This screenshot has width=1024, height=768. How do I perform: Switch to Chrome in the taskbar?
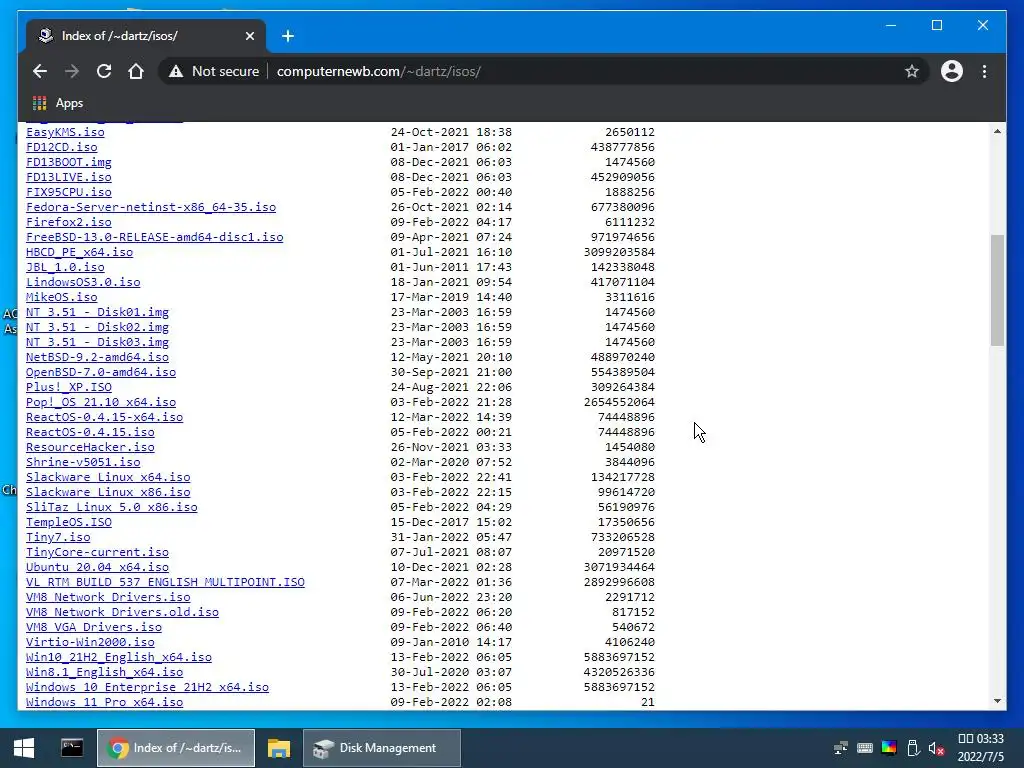click(x=176, y=748)
